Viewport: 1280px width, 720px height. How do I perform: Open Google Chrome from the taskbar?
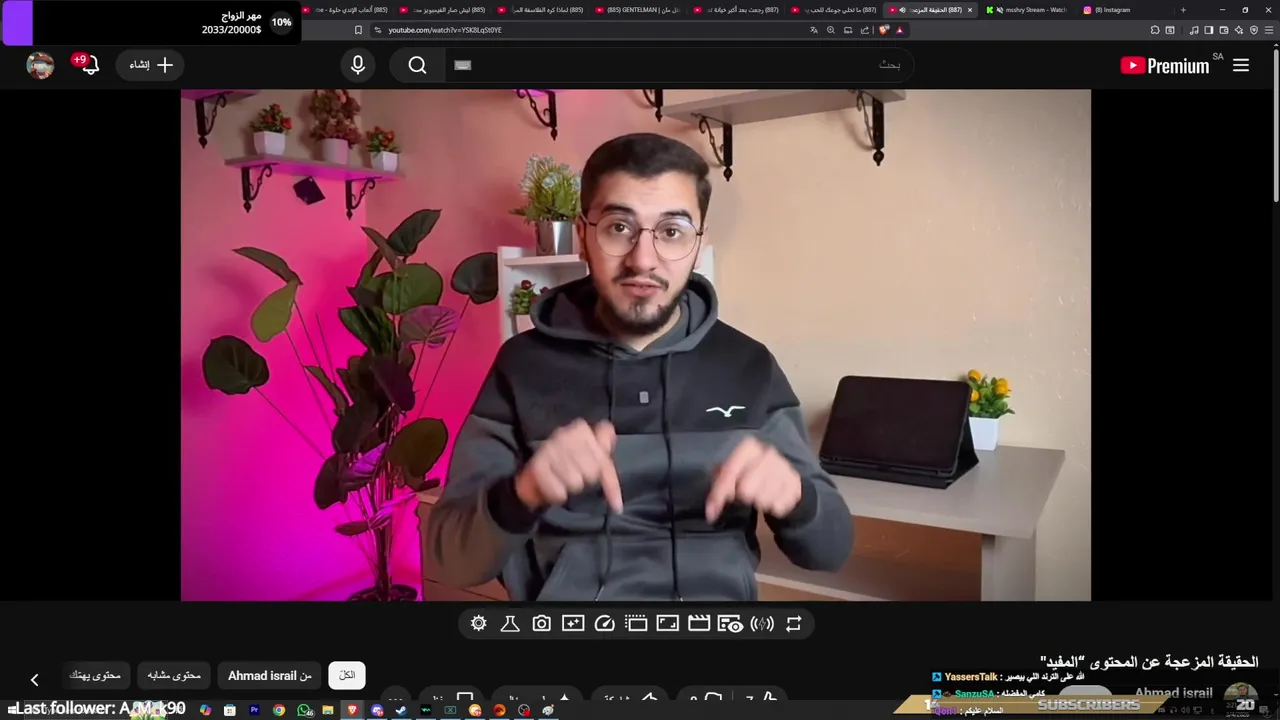coord(279,710)
